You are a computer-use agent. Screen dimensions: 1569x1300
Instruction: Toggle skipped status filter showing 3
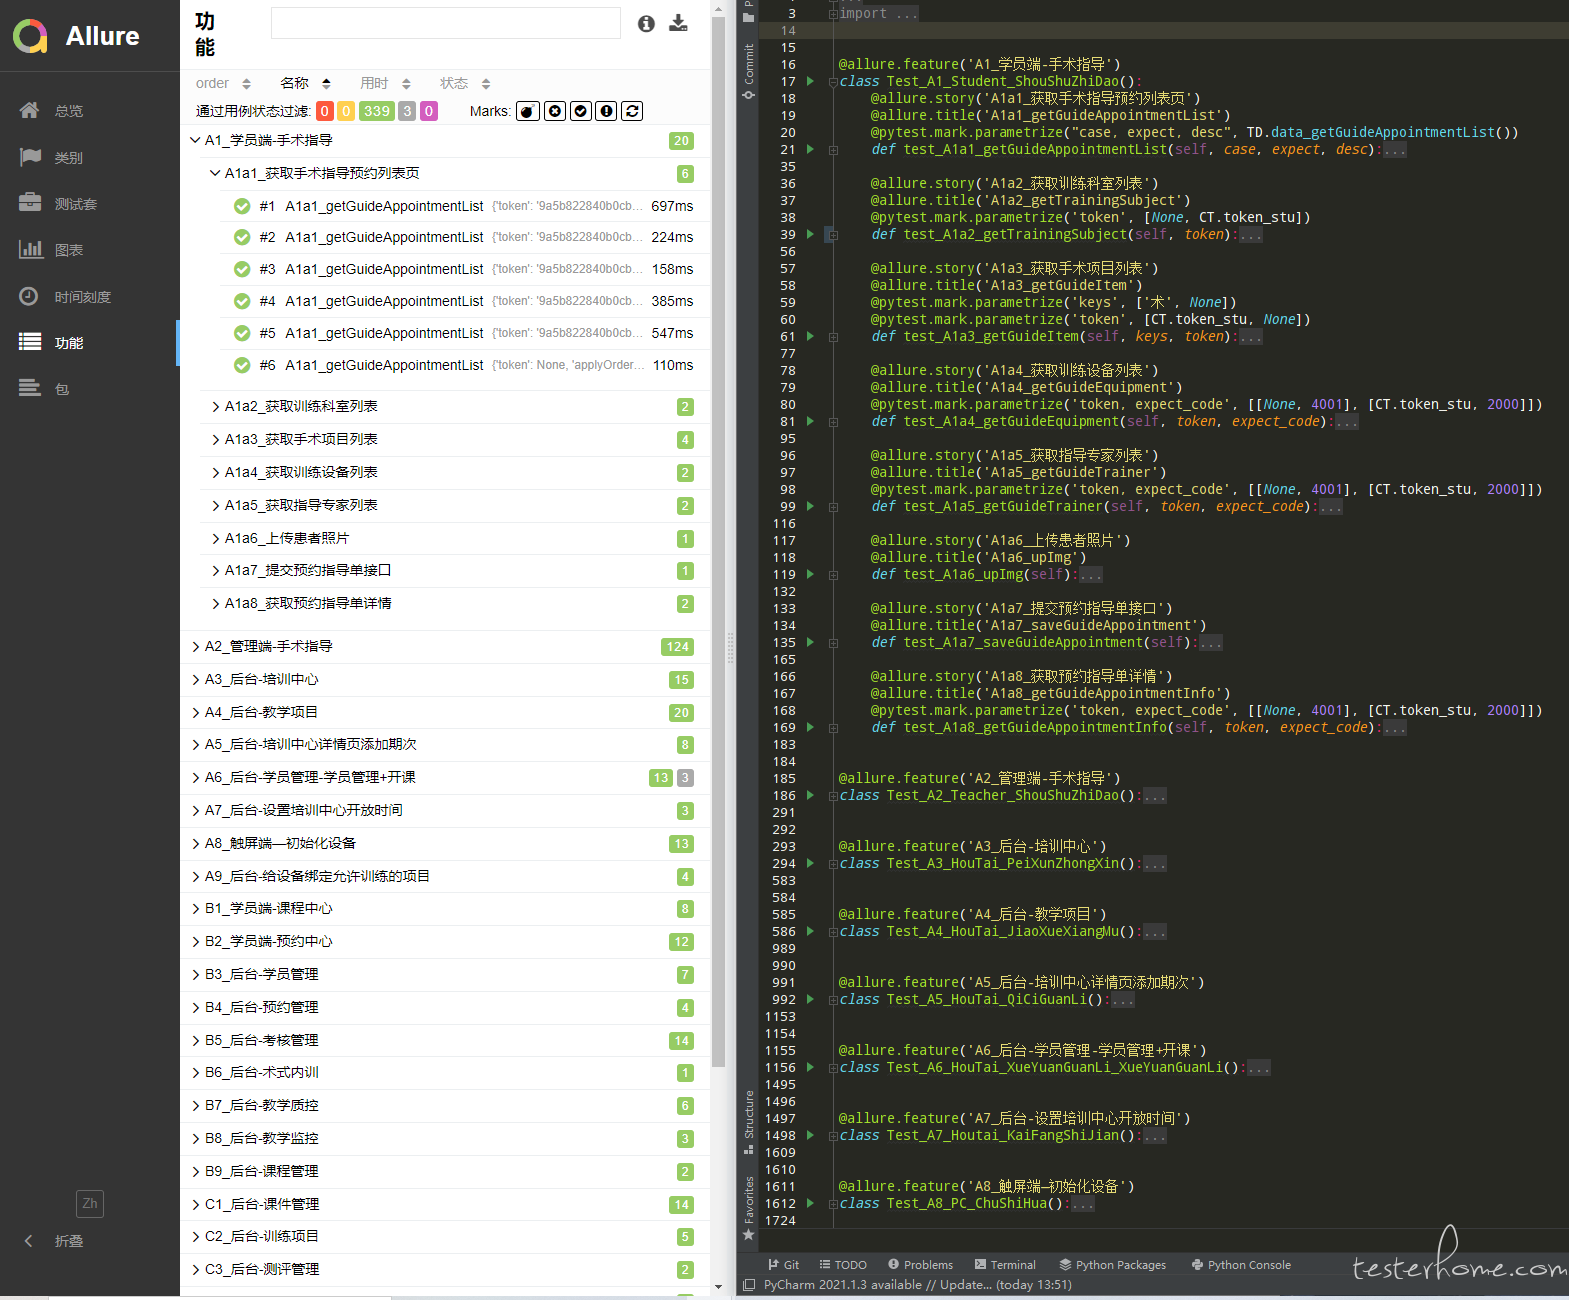coord(407,111)
